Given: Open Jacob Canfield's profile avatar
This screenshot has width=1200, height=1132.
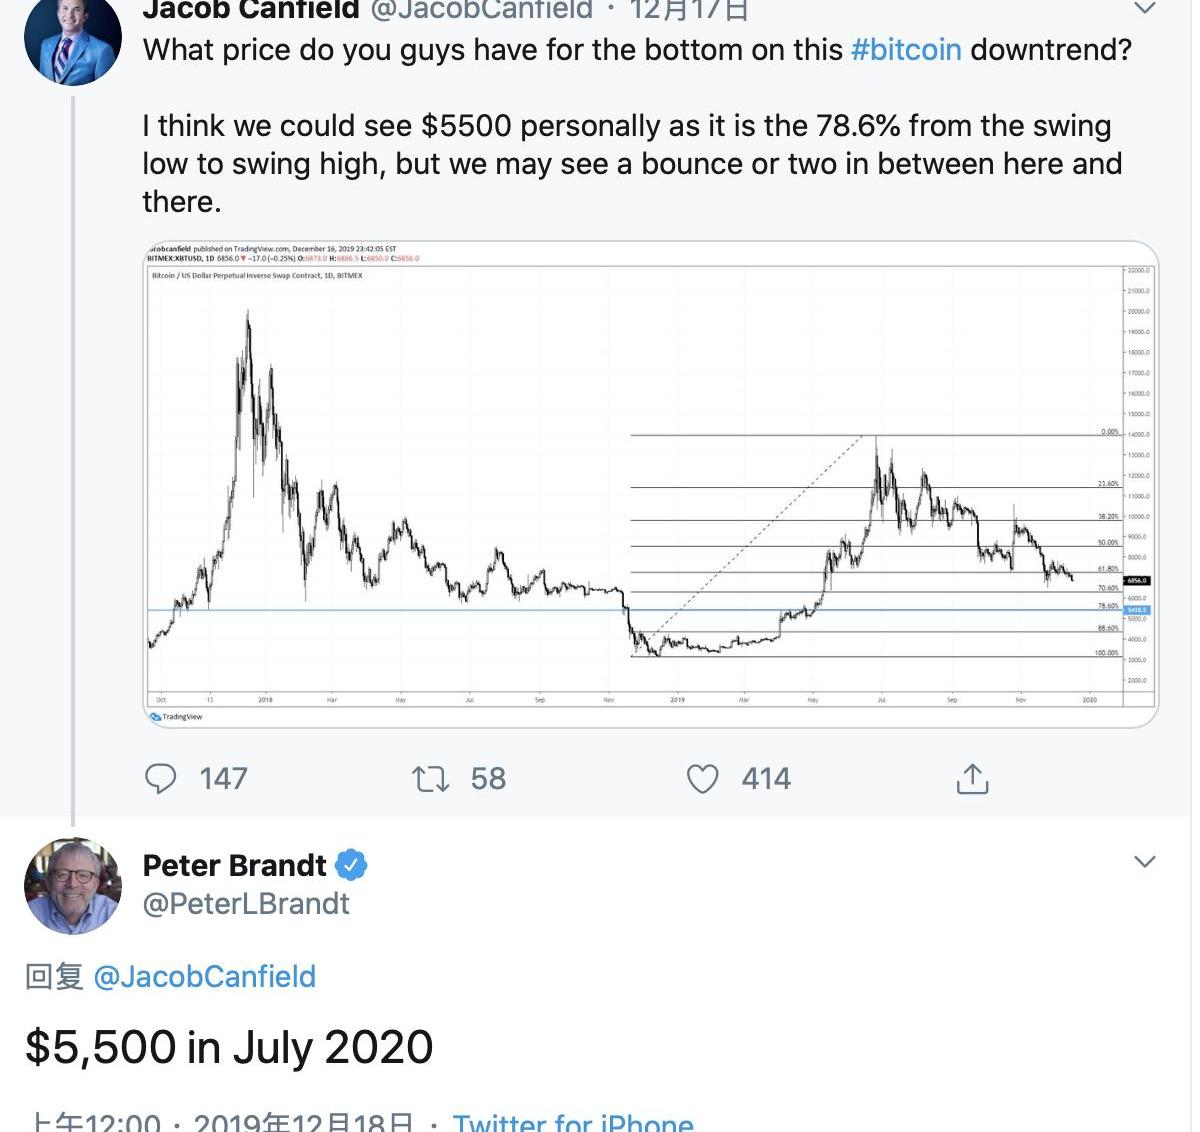Looking at the screenshot, I should pyautogui.click(x=72, y=40).
